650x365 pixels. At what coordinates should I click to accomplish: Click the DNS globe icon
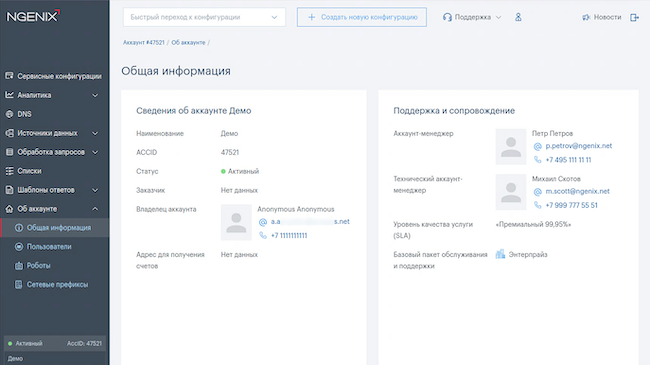click(x=9, y=114)
